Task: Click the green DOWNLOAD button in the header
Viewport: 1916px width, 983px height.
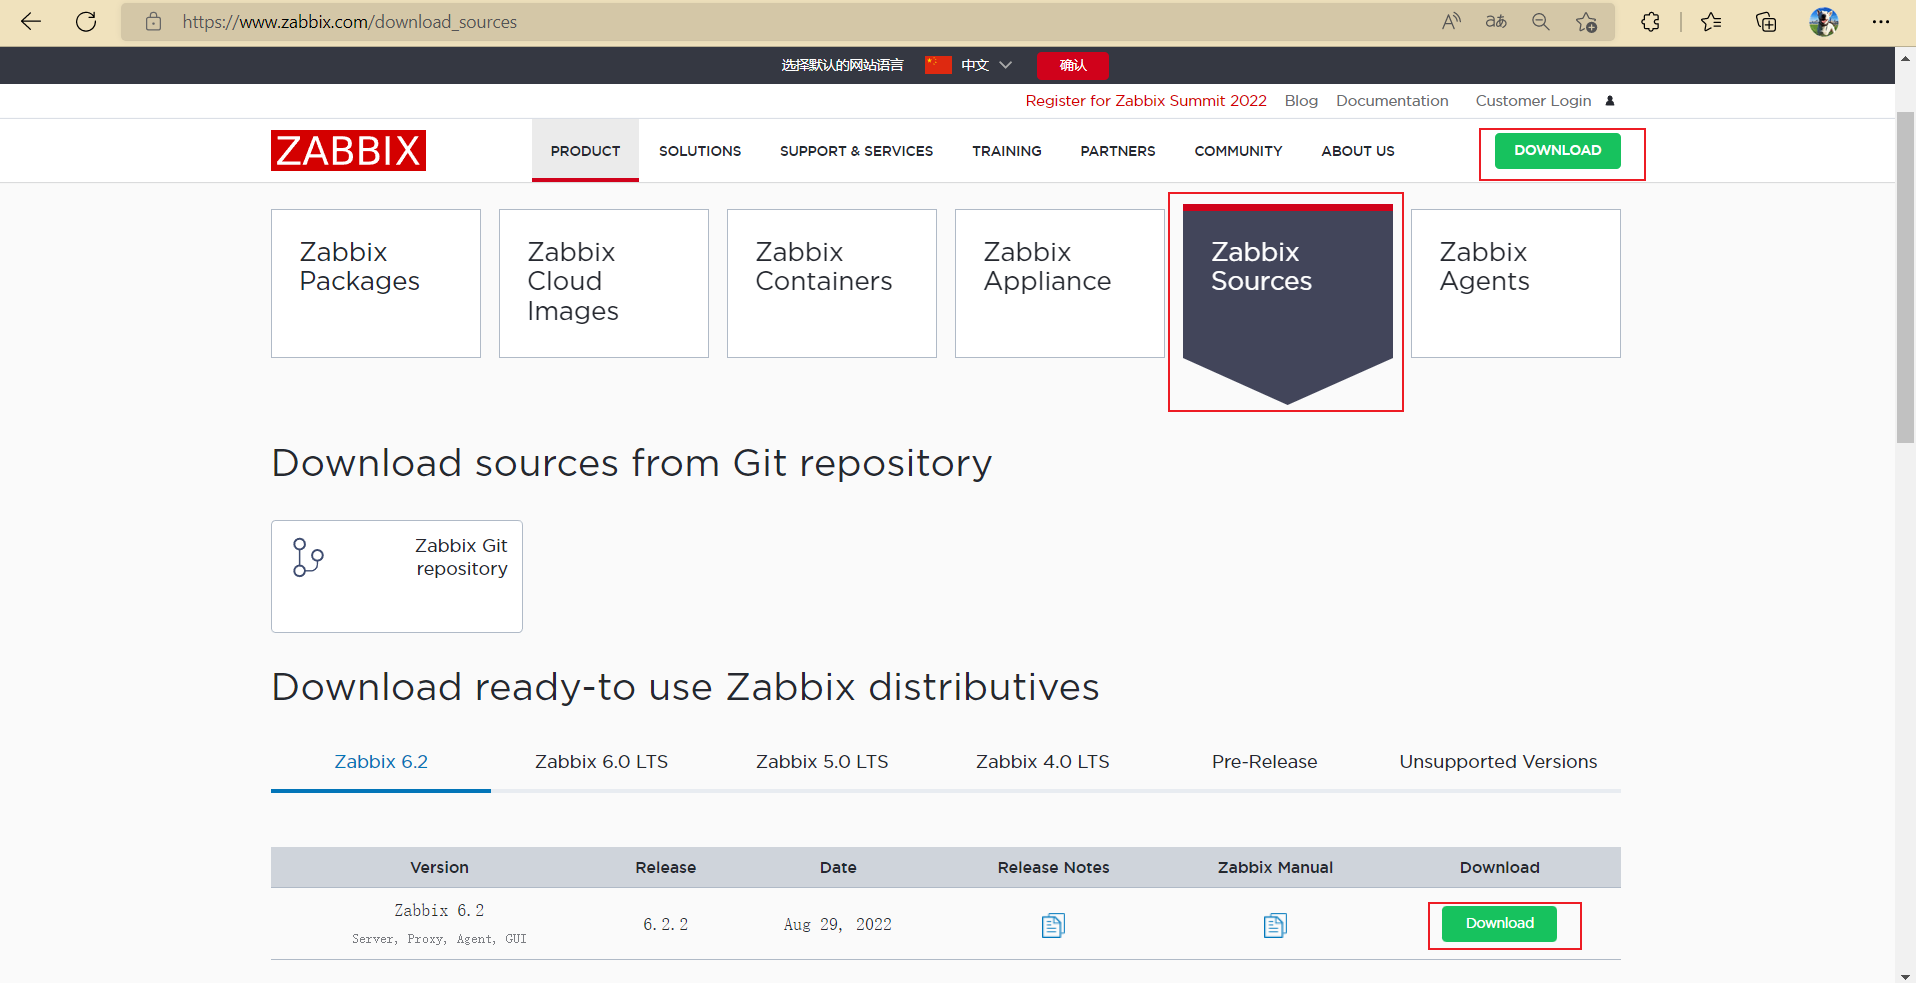Action: 1556,150
